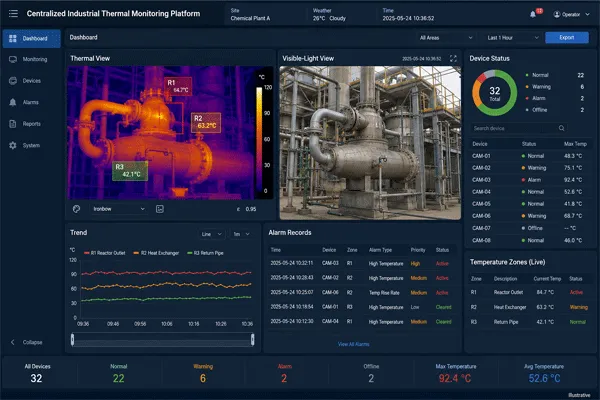Click the Alarms bell sidebar icon
The height and width of the screenshot is (400, 600).
click(x=13, y=102)
